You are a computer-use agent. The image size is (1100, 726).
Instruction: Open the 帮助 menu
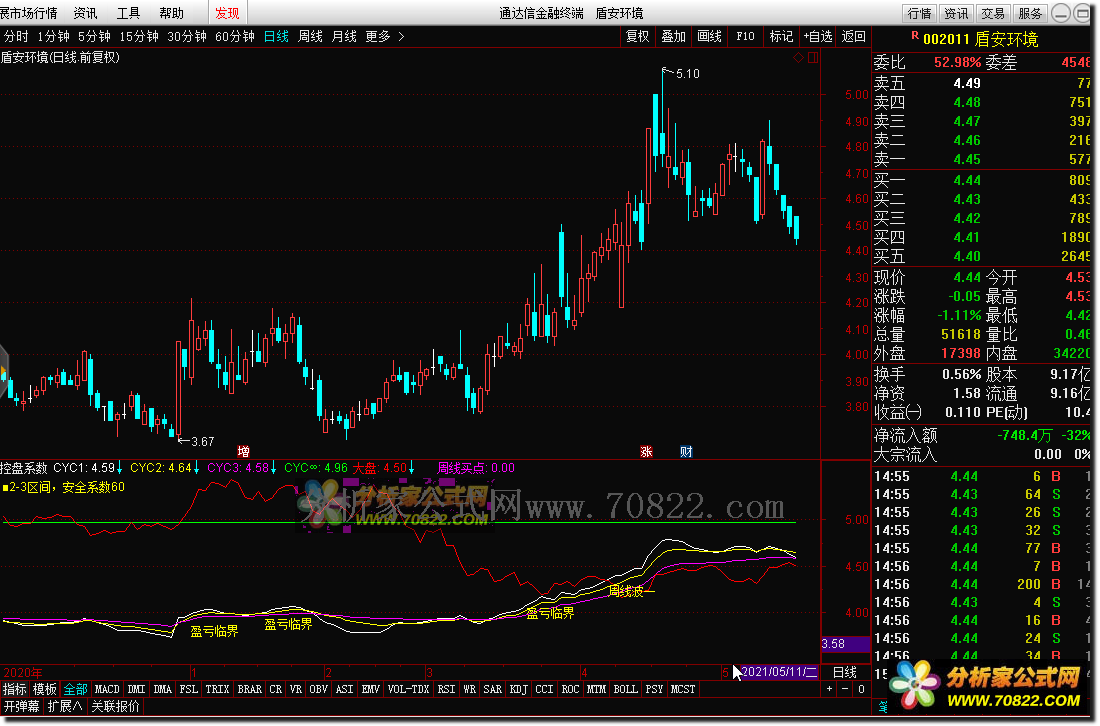171,13
